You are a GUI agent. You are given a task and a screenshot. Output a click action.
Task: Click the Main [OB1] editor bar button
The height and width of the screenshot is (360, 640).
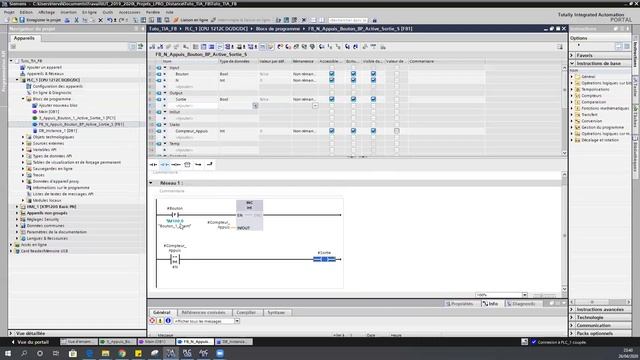coord(156,342)
